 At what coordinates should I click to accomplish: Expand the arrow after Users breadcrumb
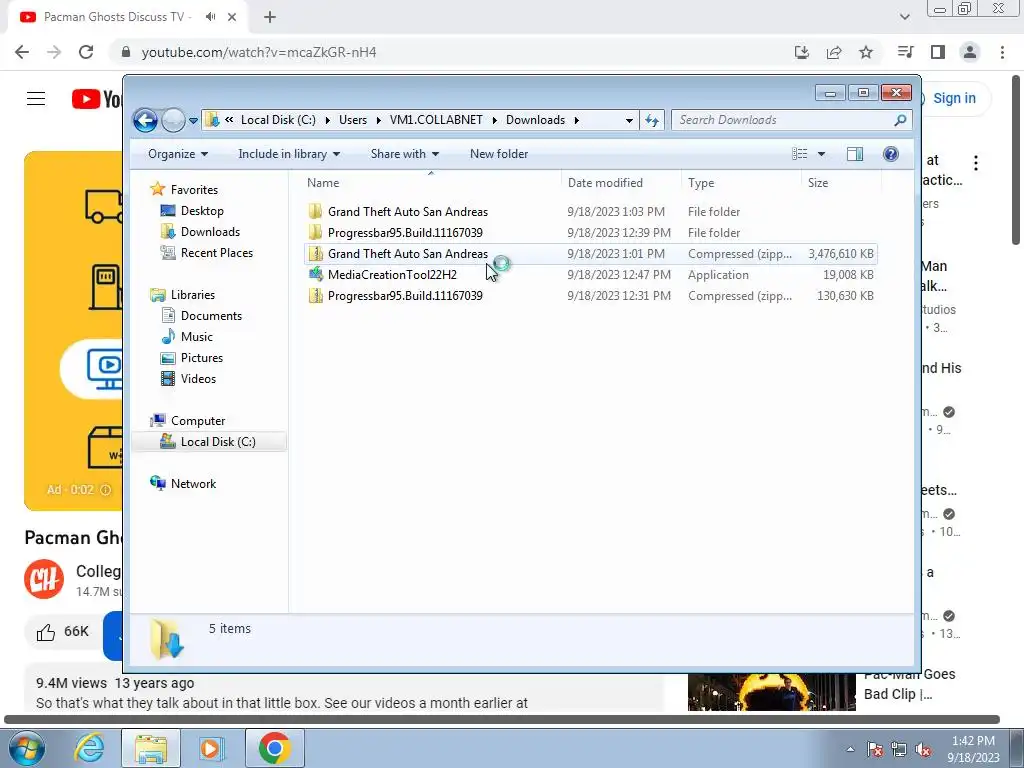[x=379, y=120]
